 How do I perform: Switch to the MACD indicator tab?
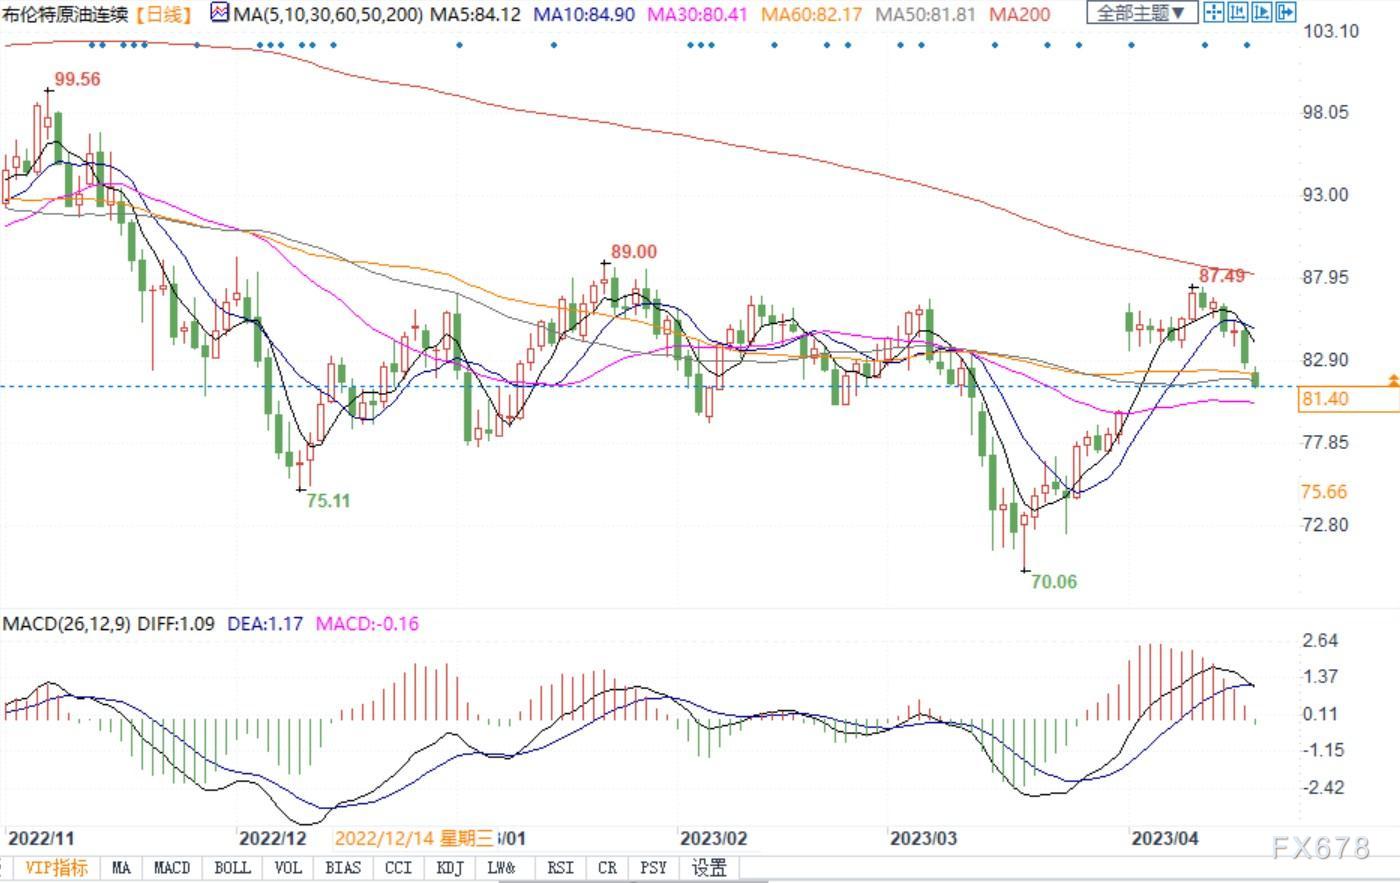point(172,868)
